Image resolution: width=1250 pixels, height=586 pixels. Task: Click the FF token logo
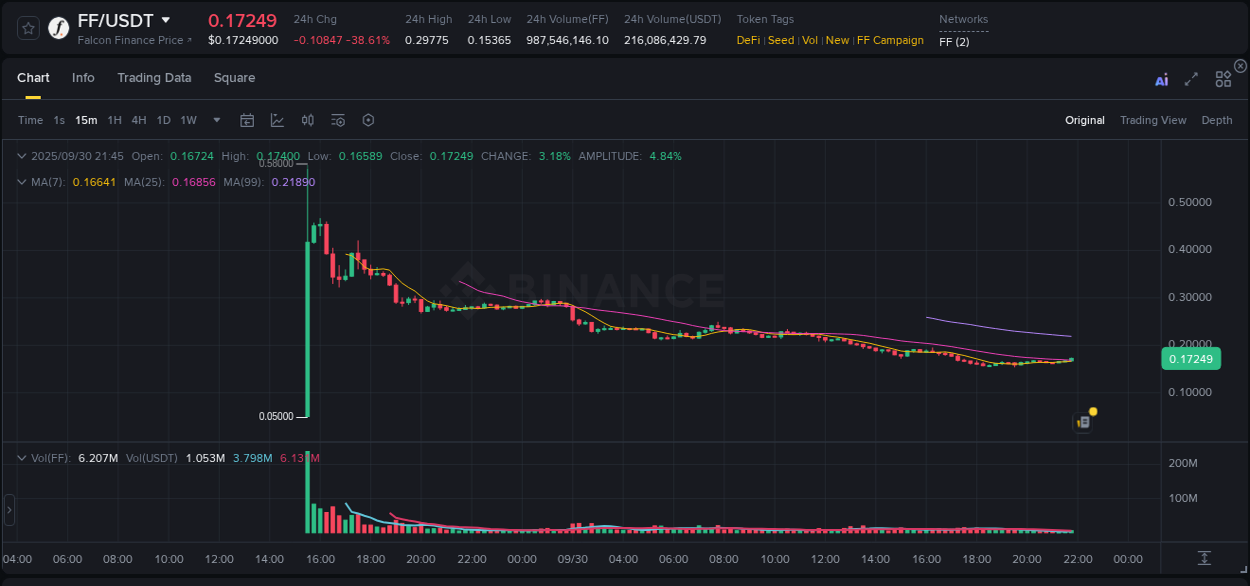tap(58, 27)
